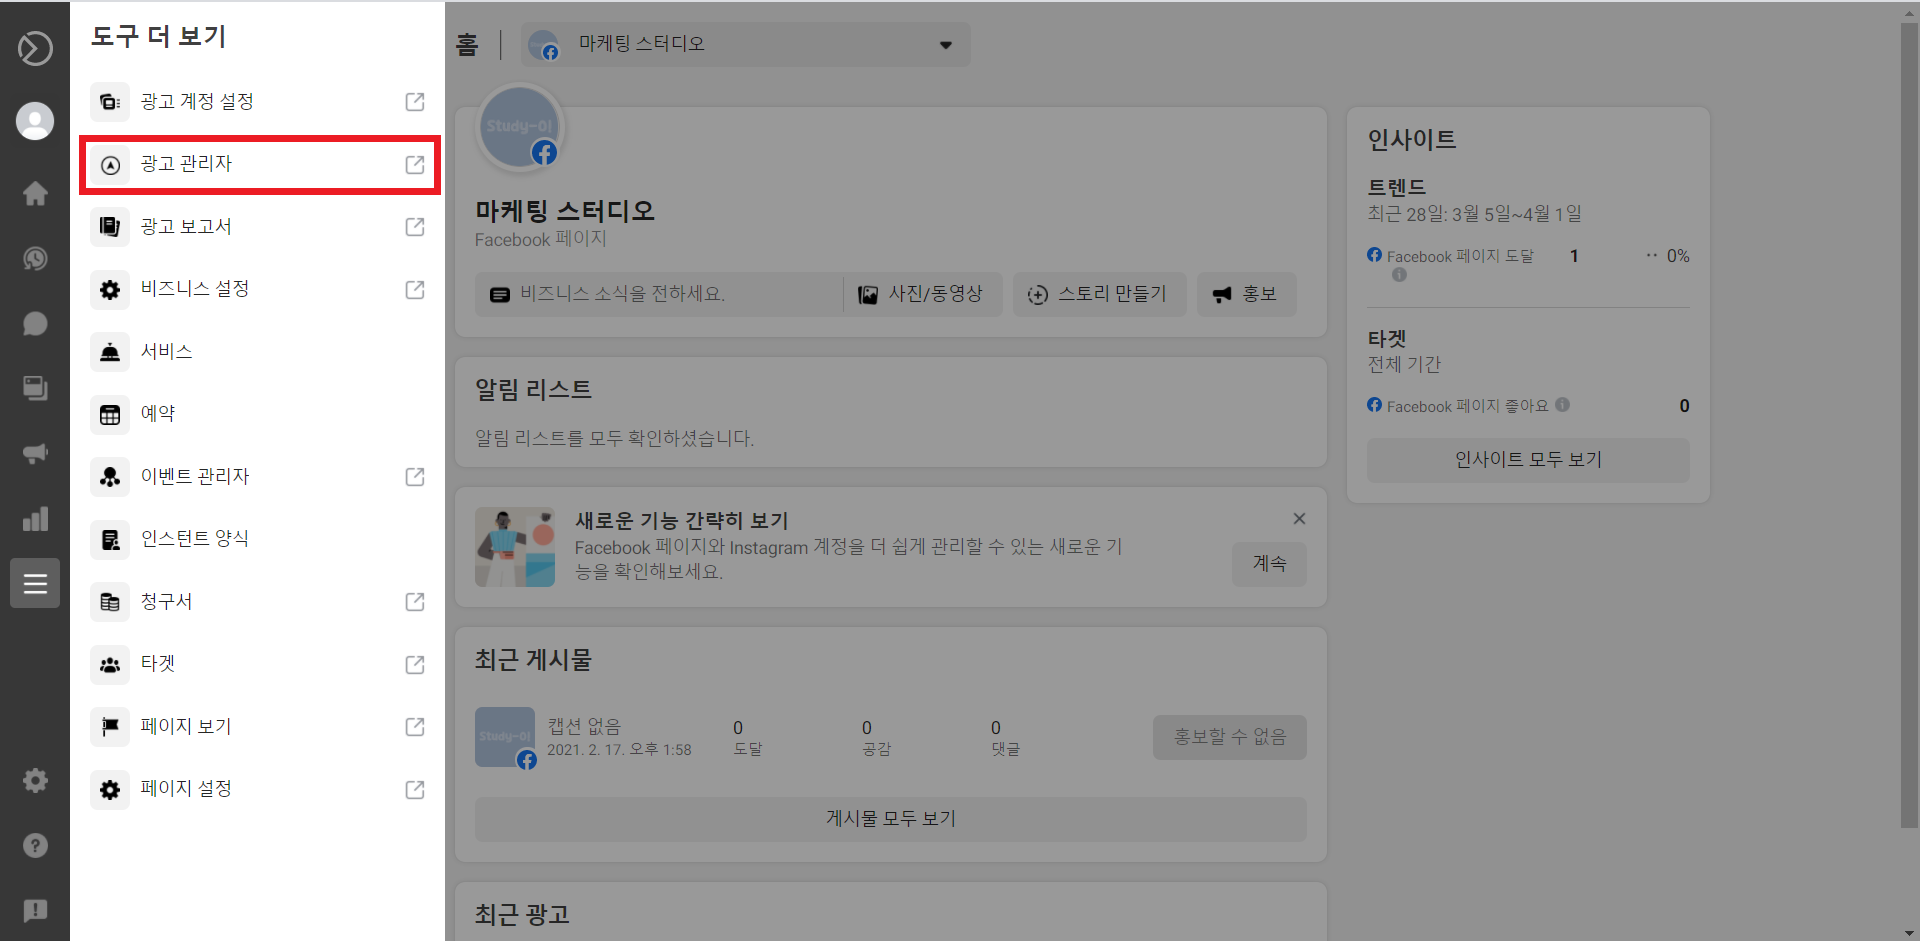1920x941 pixels.
Task: Click external link icon beside 청구서
Action: coord(415,602)
